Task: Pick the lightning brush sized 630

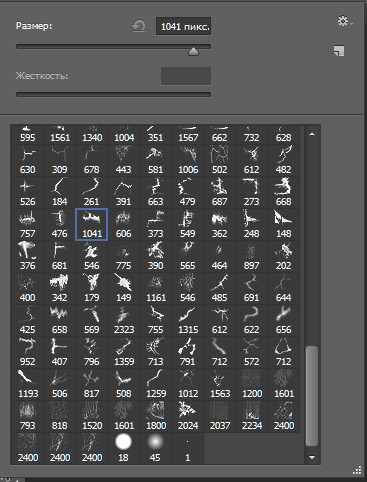Action: pyautogui.click(x=28, y=161)
